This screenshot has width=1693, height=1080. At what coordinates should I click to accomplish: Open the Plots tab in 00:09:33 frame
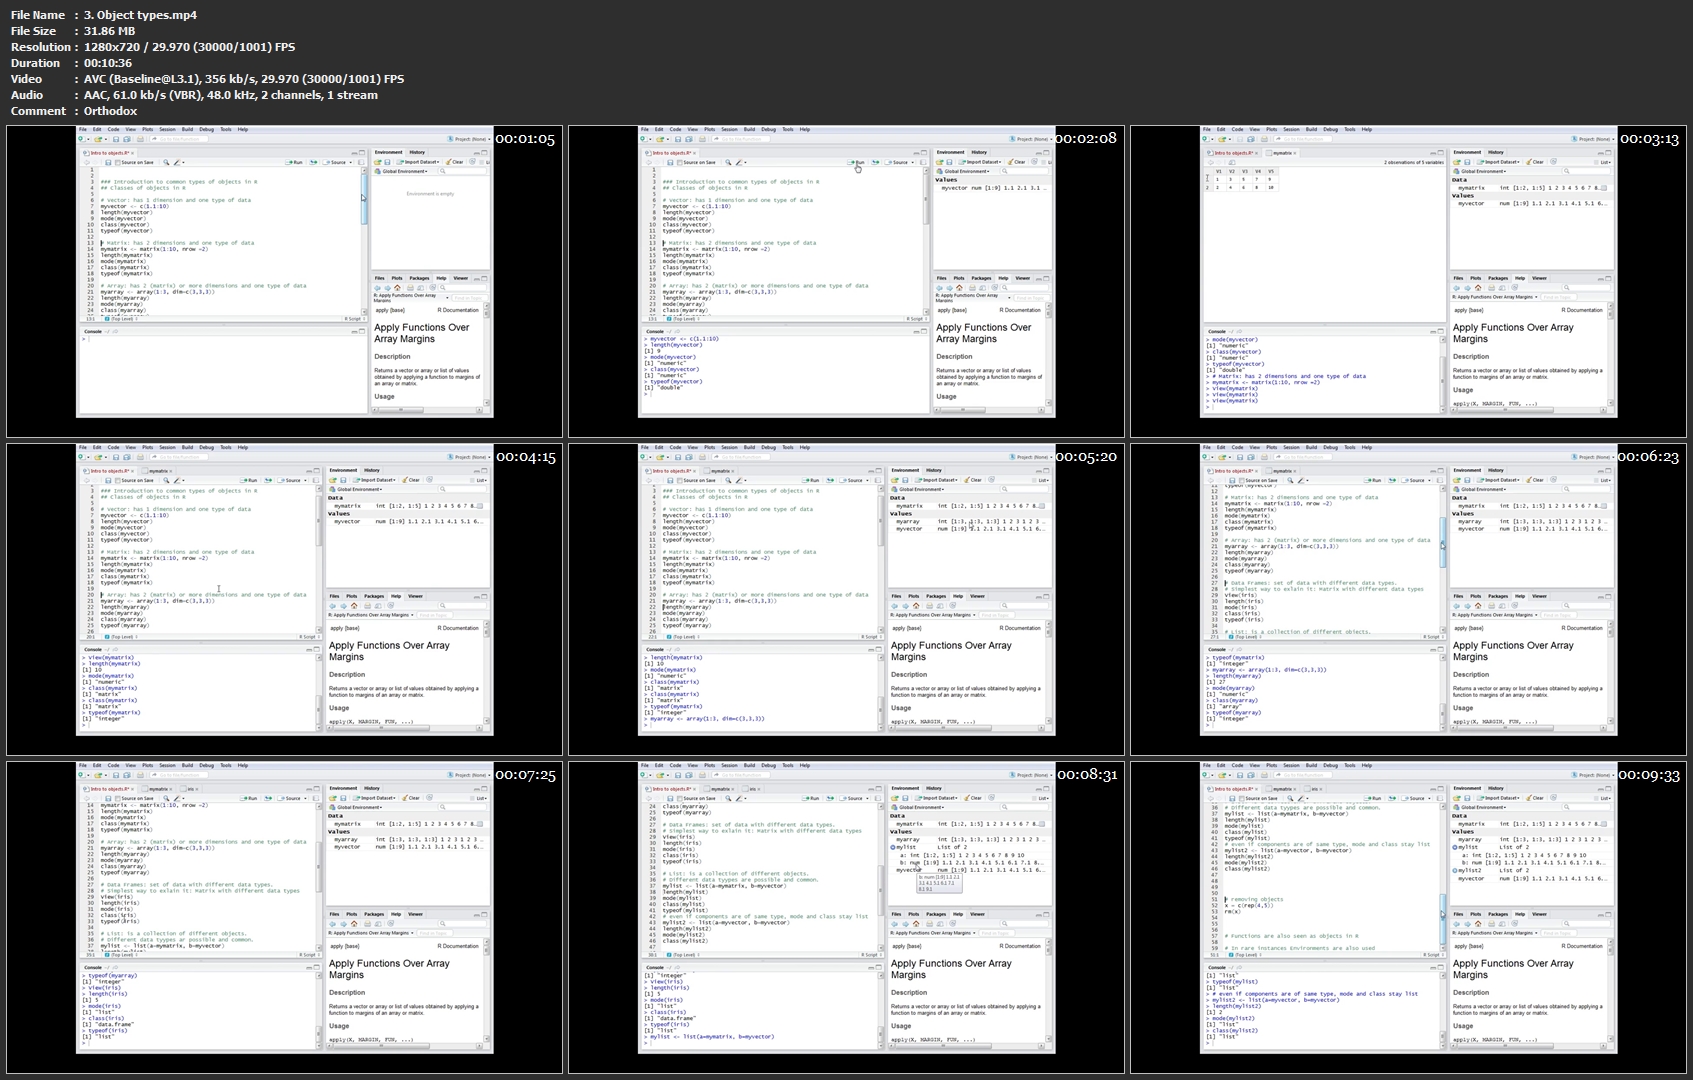[x=1475, y=914]
